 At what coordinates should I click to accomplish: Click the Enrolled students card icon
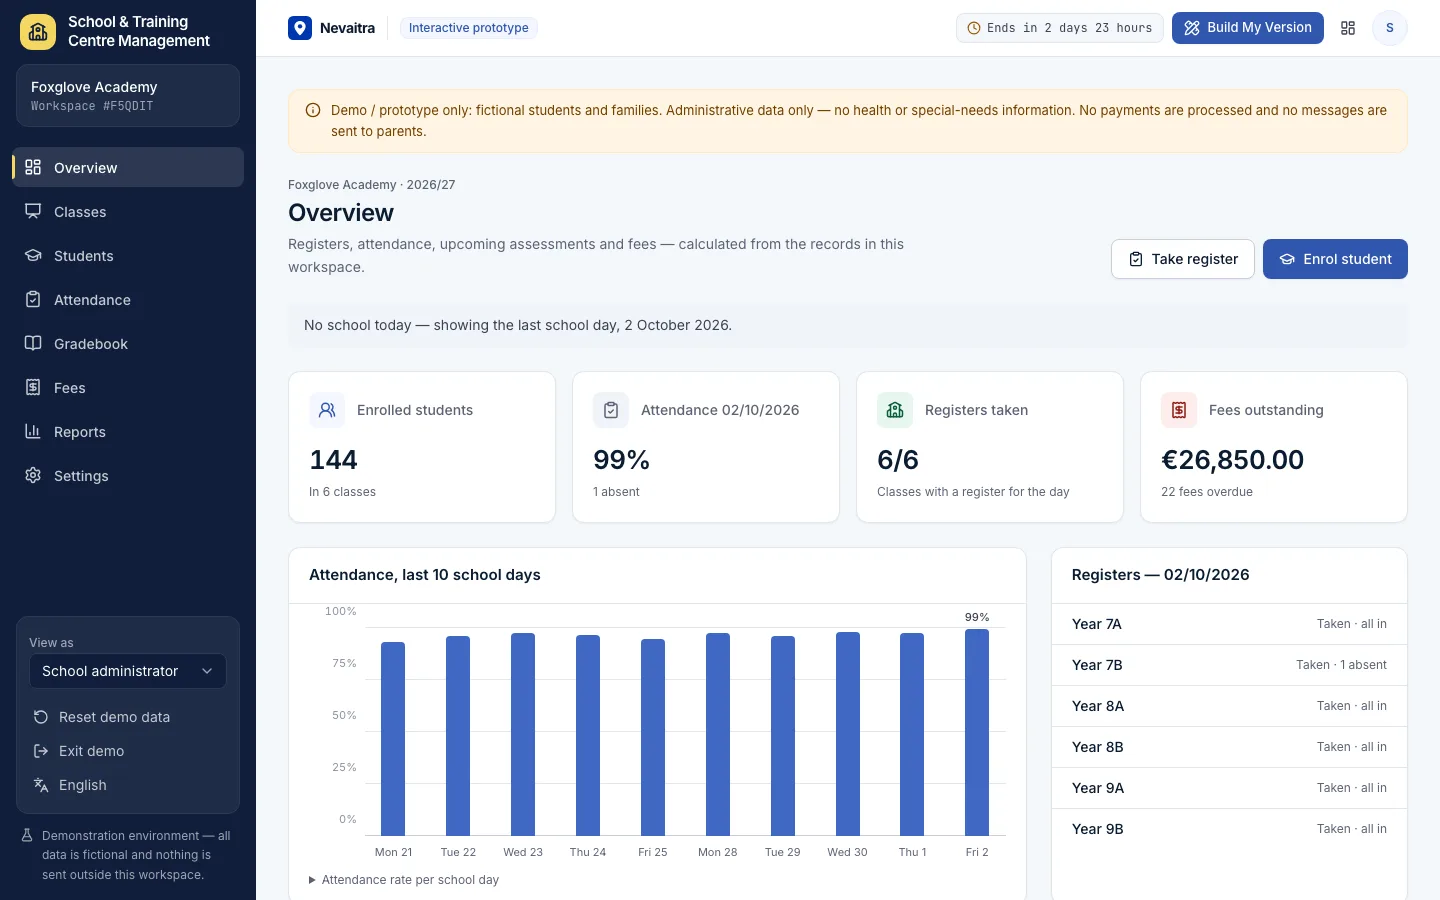[327, 410]
